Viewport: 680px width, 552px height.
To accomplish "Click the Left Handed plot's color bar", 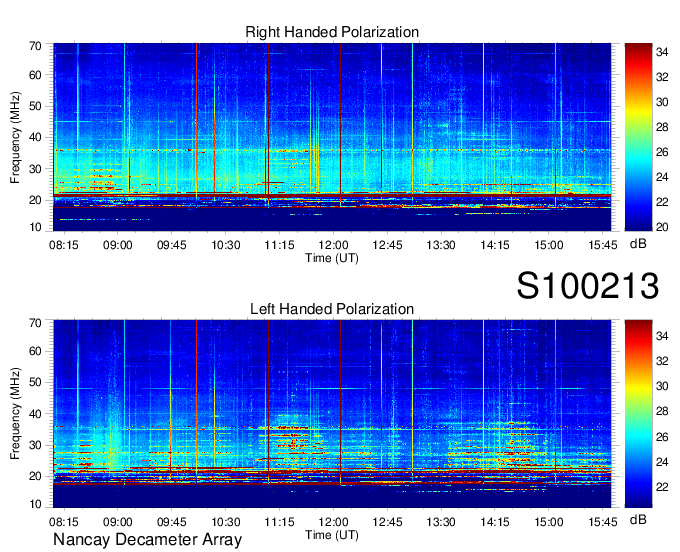I will [x=638, y=414].
